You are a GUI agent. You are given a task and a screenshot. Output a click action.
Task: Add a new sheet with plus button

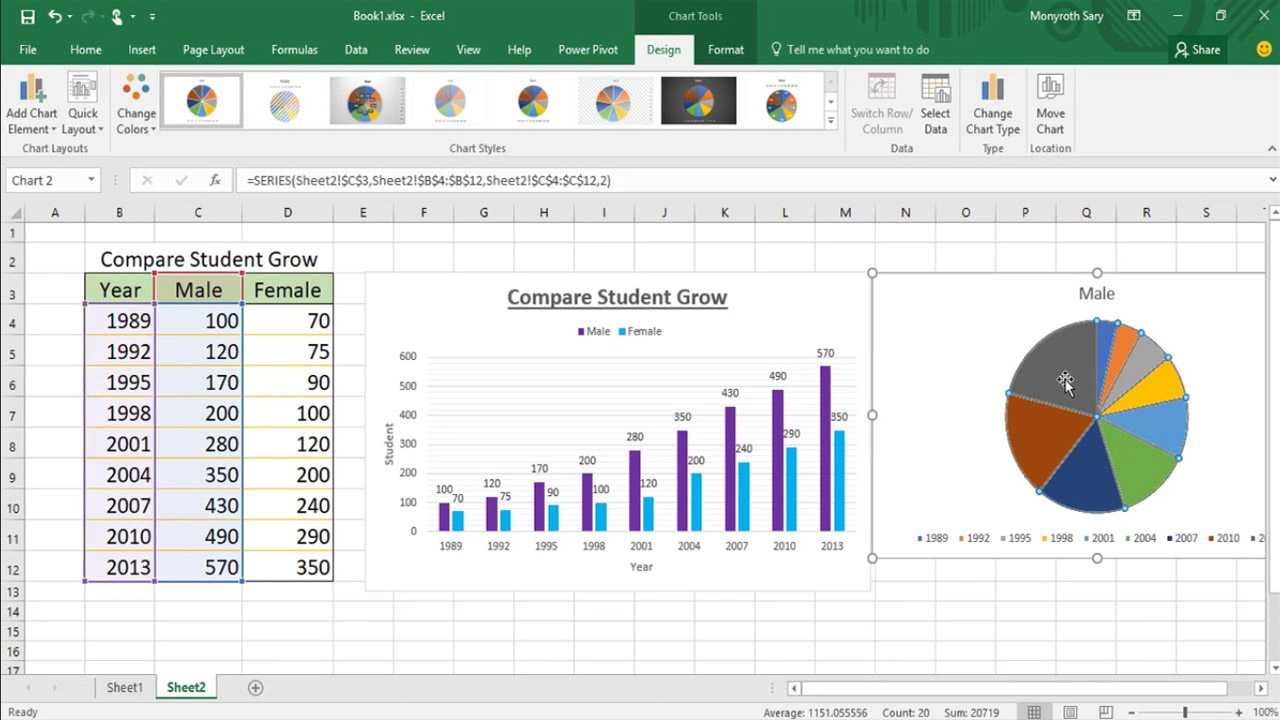click(x=255, y=687)
